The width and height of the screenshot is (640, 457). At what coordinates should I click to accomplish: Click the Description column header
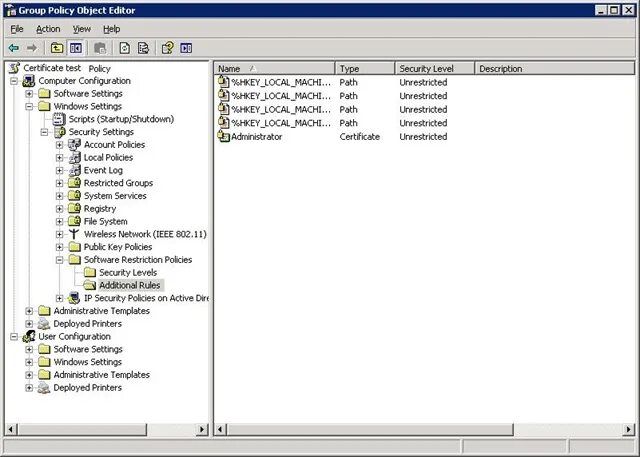point(555,69)
